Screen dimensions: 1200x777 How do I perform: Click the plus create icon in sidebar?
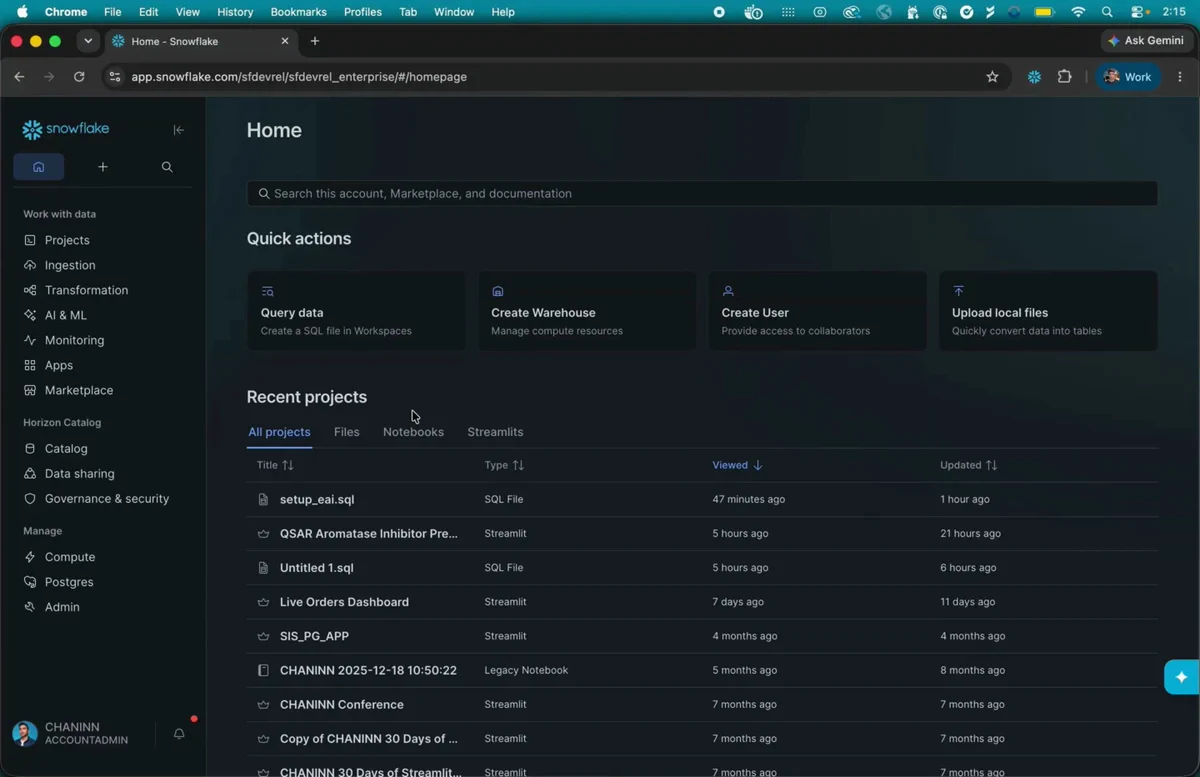coord(103,167)
